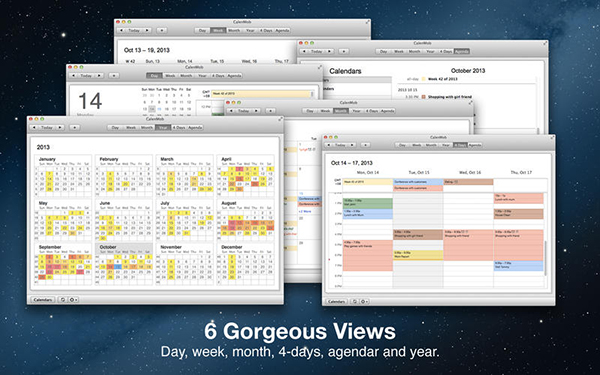Screen dimensions: 600x375
Task: Click plus button in the Day view window
Action: tap(114, 76)
